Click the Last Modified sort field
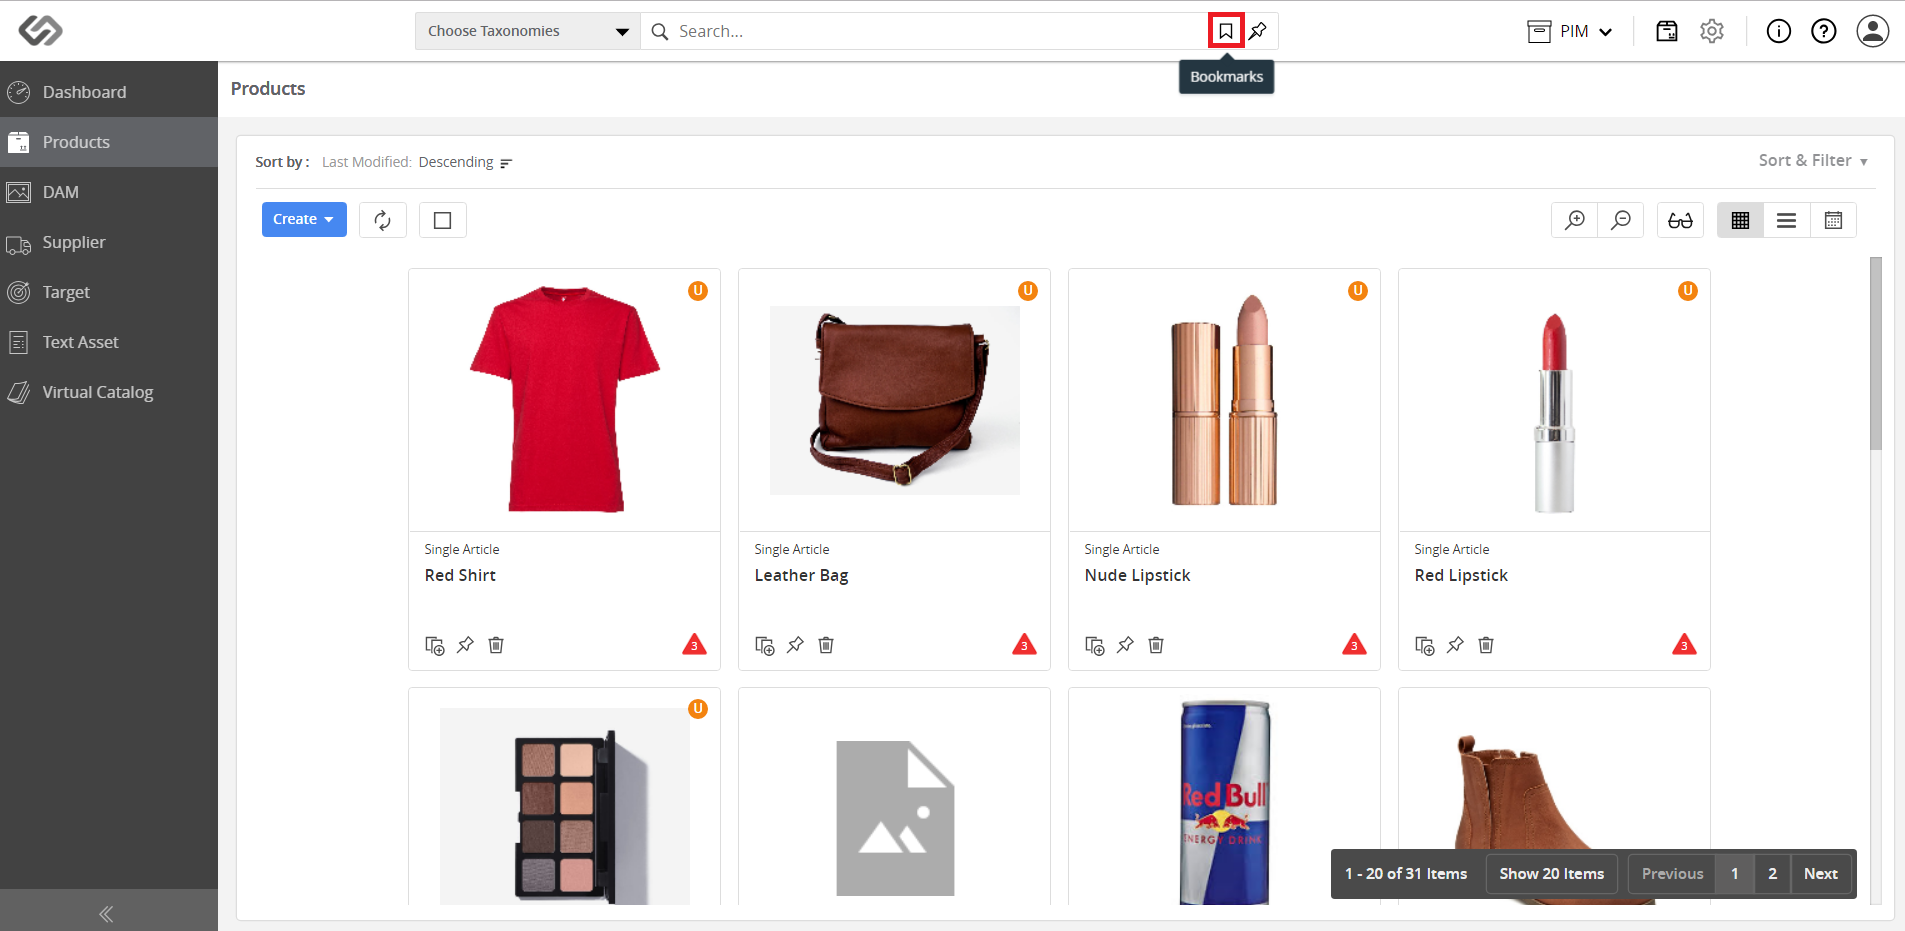Viewport: 1905px width, 931px height. coord(366,162)
